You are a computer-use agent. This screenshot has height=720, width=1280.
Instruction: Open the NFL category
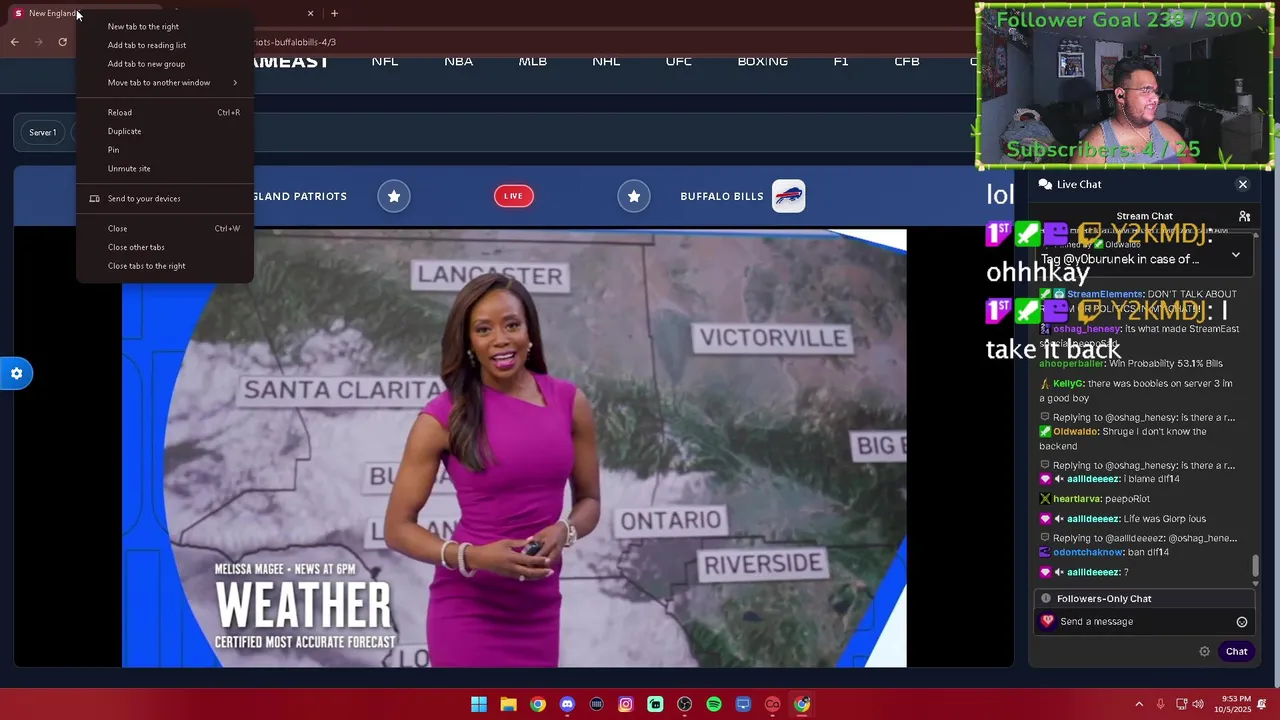(385, 61)
